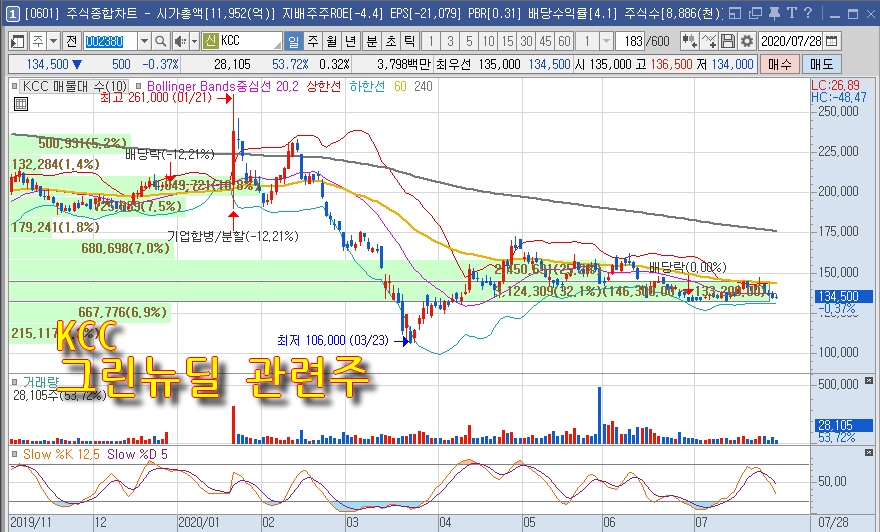Toggle the Slow %K legend checkbox
This screenshot has width=880, height=532.
click(15, 453)
